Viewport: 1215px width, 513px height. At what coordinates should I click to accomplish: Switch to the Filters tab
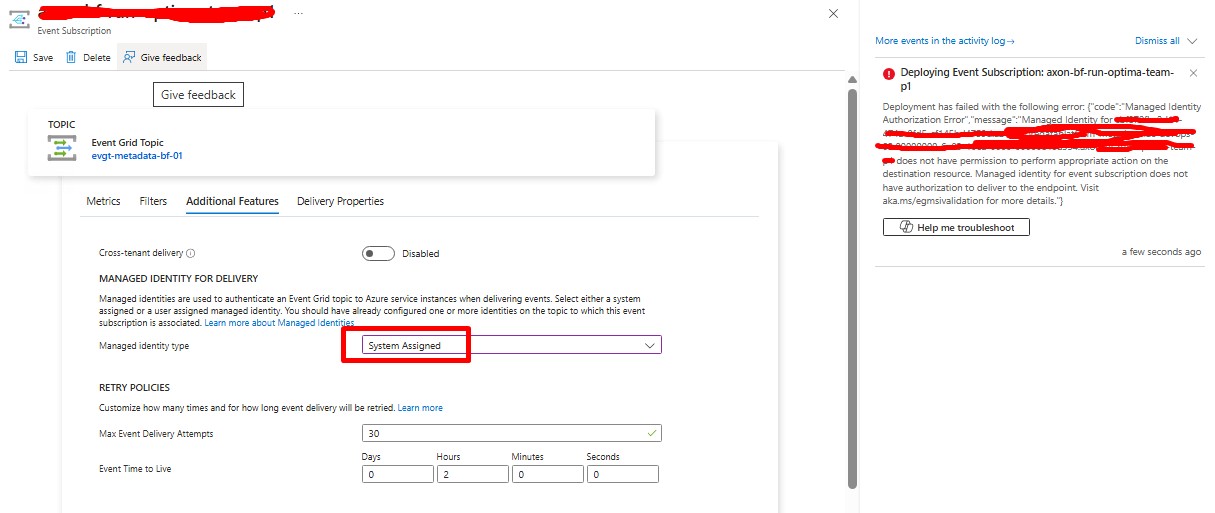tap(153, 201)
